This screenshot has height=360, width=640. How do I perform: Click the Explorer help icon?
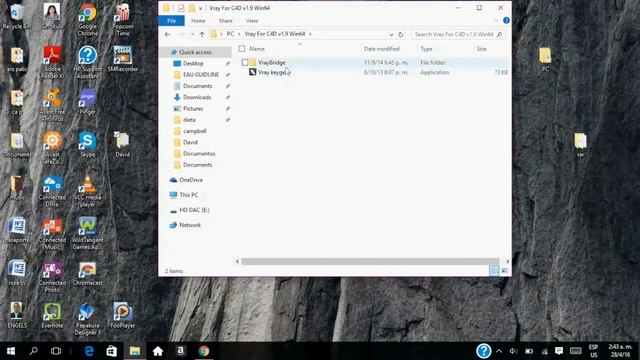506,20
